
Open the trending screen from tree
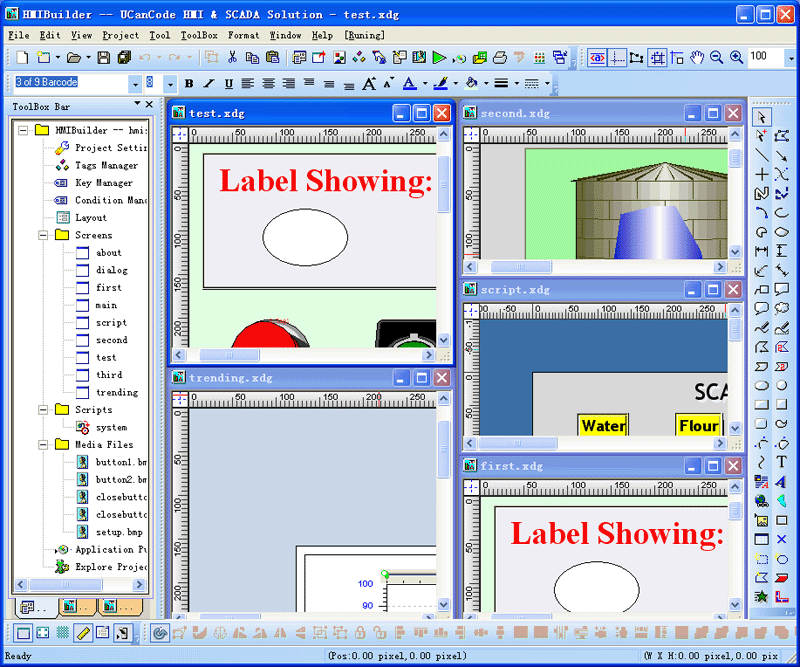pos(117,392)
